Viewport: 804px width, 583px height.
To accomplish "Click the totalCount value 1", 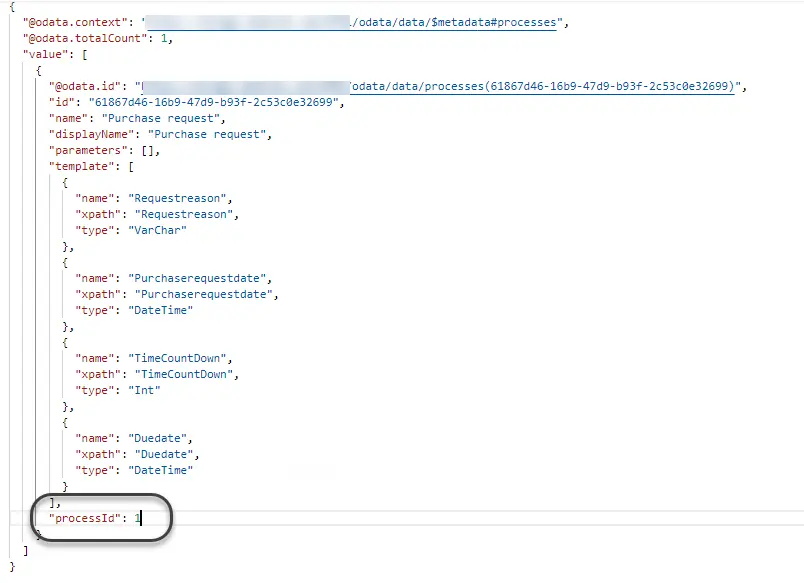I will coord(164,38).
